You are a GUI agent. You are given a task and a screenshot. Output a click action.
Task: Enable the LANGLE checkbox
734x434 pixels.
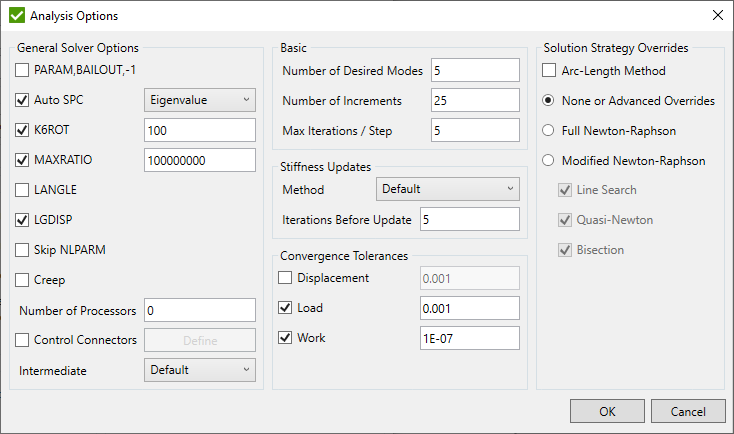(24, 190)
